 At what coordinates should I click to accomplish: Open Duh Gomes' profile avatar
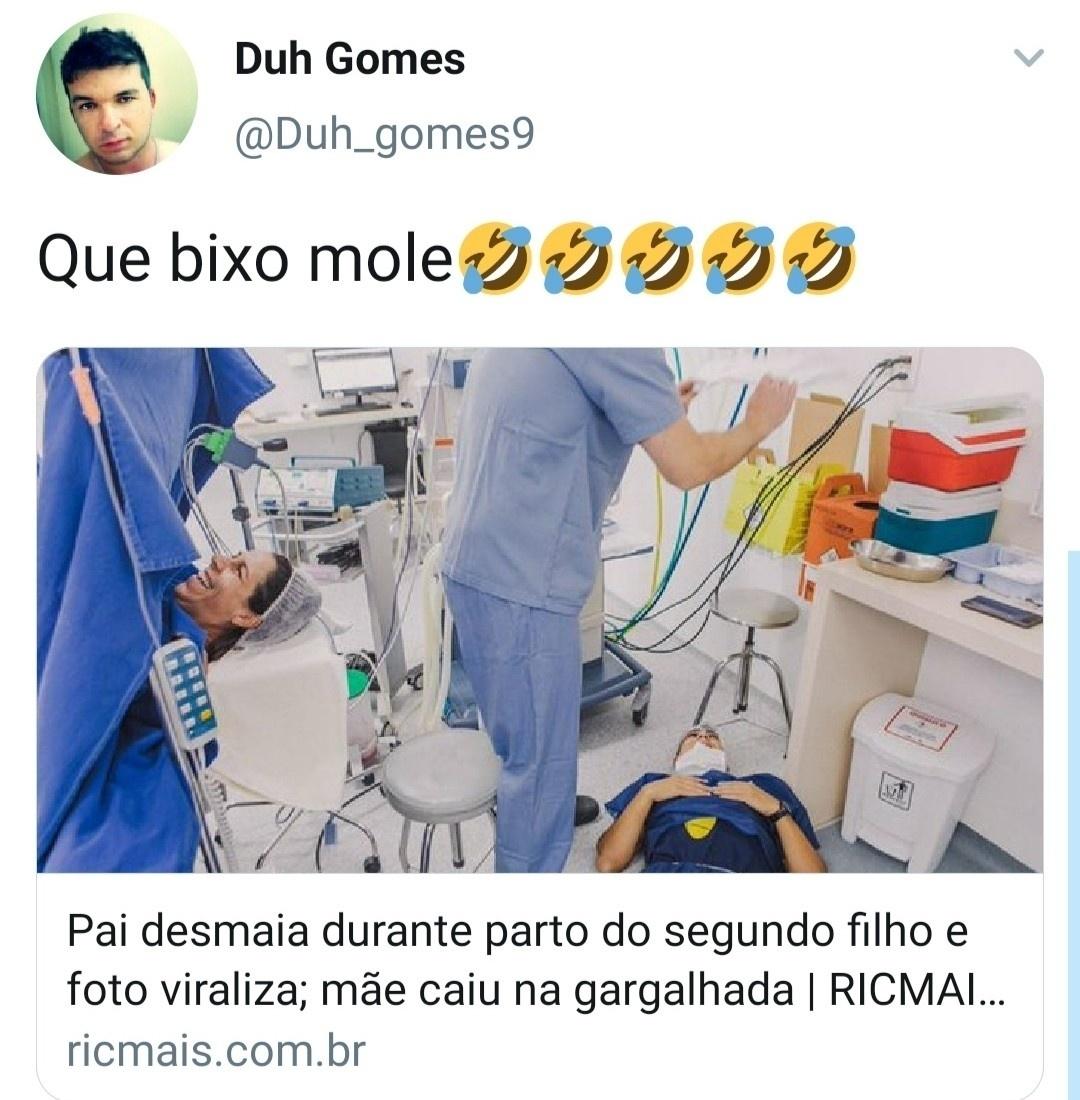point(116,94)
